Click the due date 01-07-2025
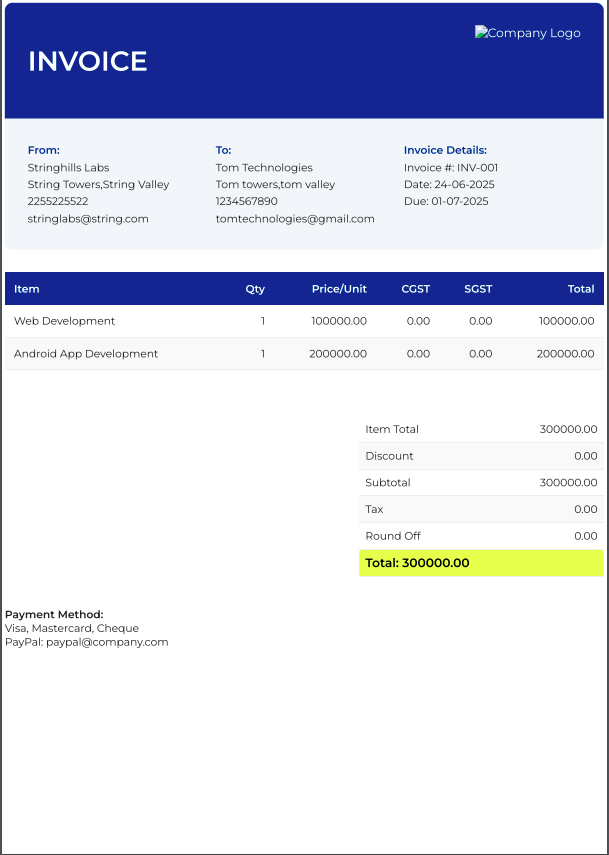The width and height of the screenshot is (609, 855). pos(459,201)
